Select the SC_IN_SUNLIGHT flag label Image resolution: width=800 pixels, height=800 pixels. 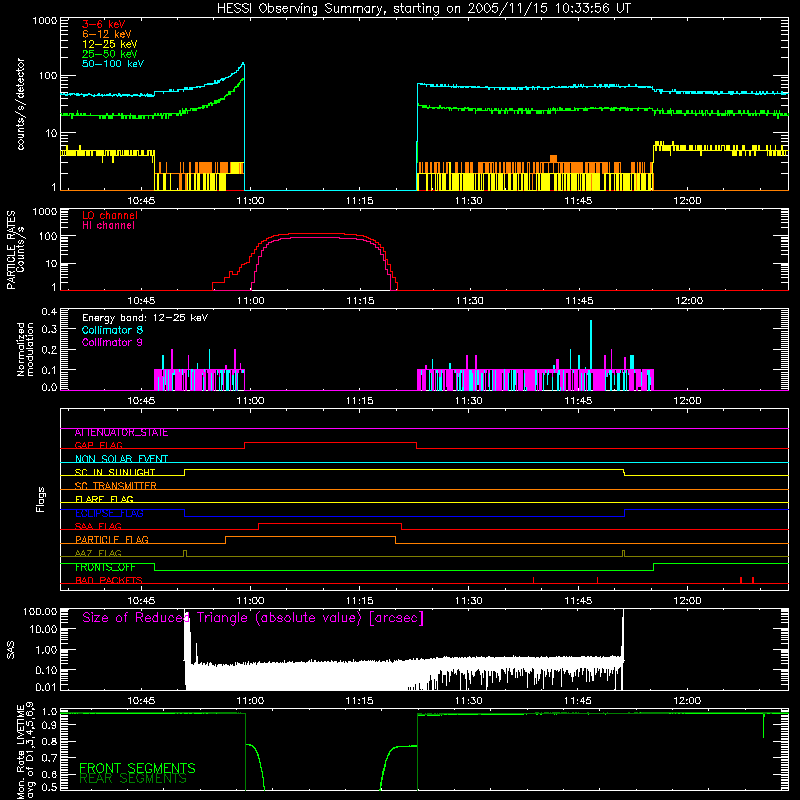(x=115, y=472)
